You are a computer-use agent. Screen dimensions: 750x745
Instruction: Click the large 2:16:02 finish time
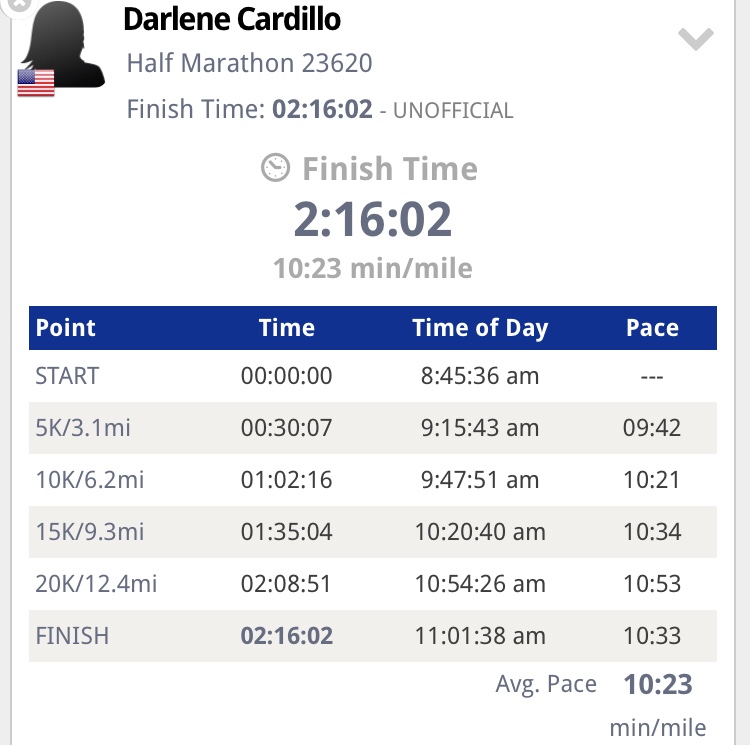click(x=373, y=219)
